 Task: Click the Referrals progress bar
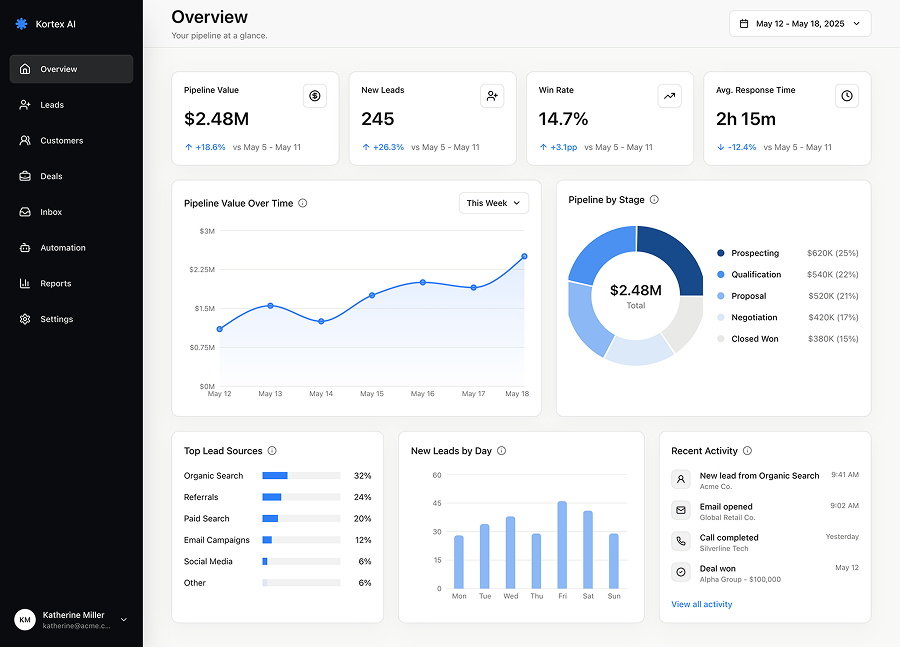301,496
